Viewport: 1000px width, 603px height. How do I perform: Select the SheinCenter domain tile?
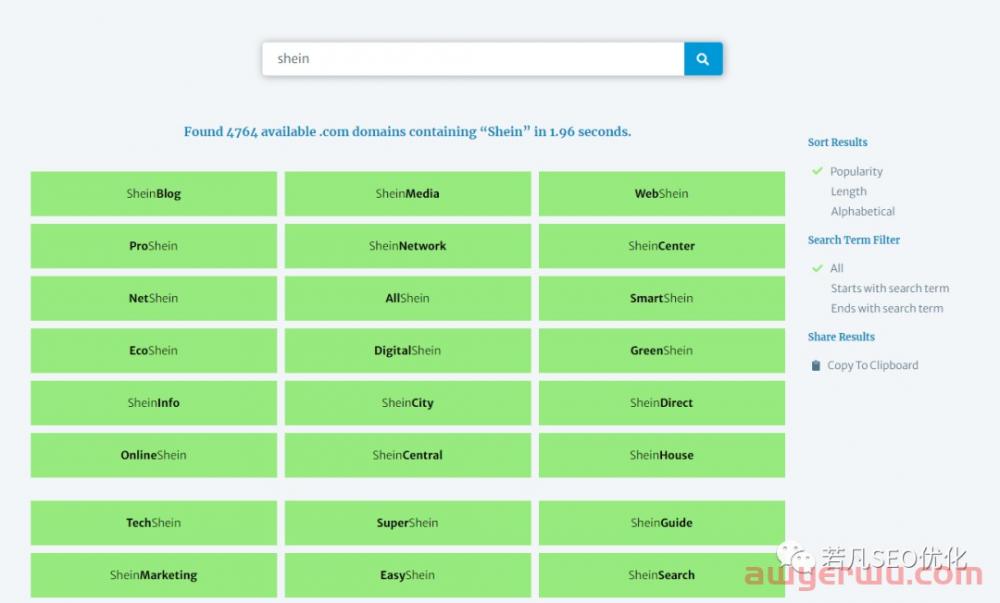coord(662,246)
